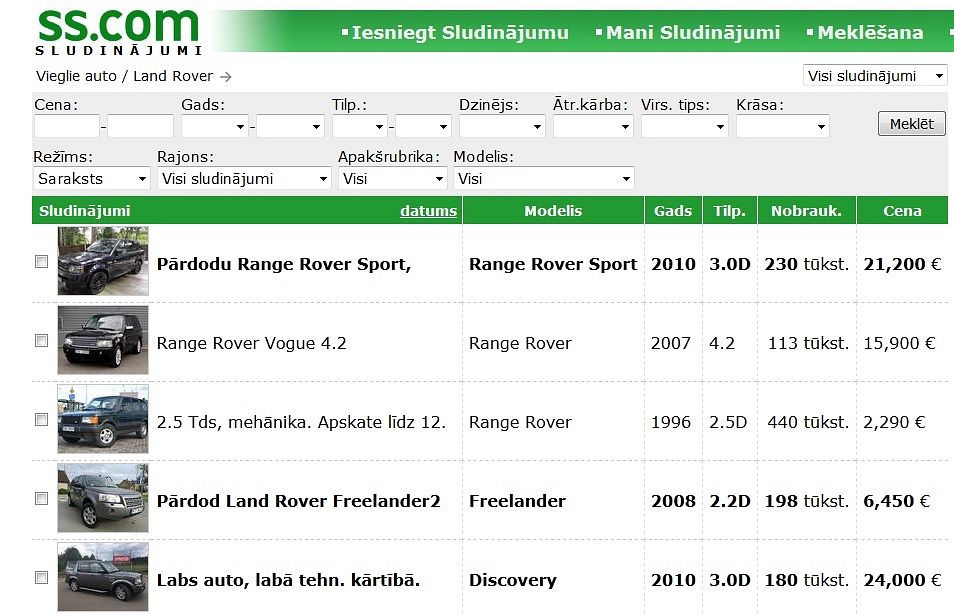The image size is (954, 615).
Task: Click price 15,900 € cell
Action: tap(899, 343)
